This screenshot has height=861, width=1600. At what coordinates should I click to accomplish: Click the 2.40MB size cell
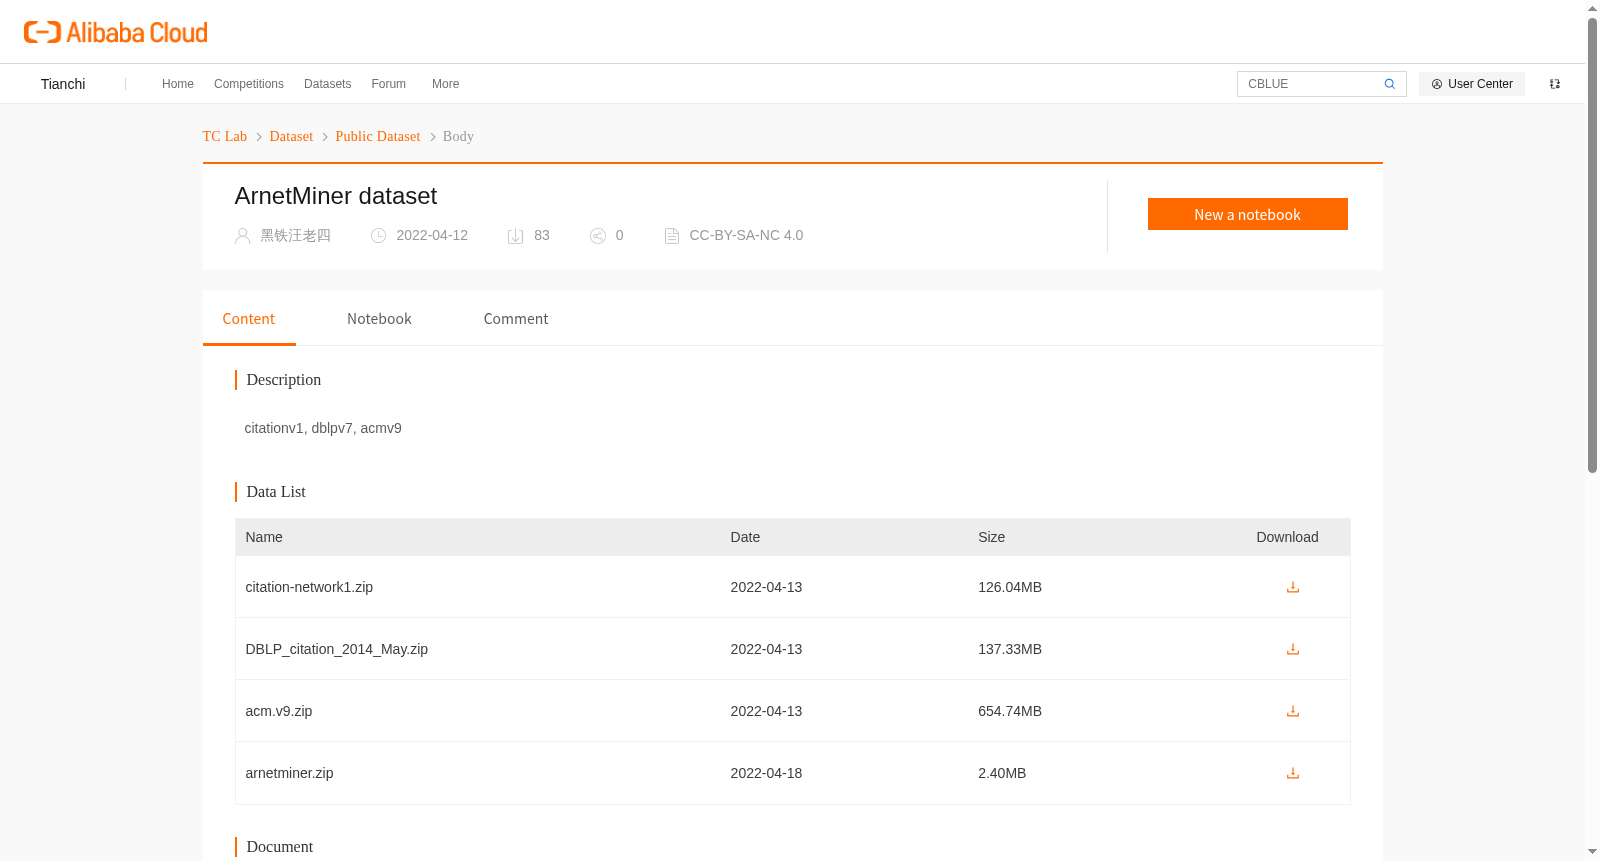[x=1002, y=773]
